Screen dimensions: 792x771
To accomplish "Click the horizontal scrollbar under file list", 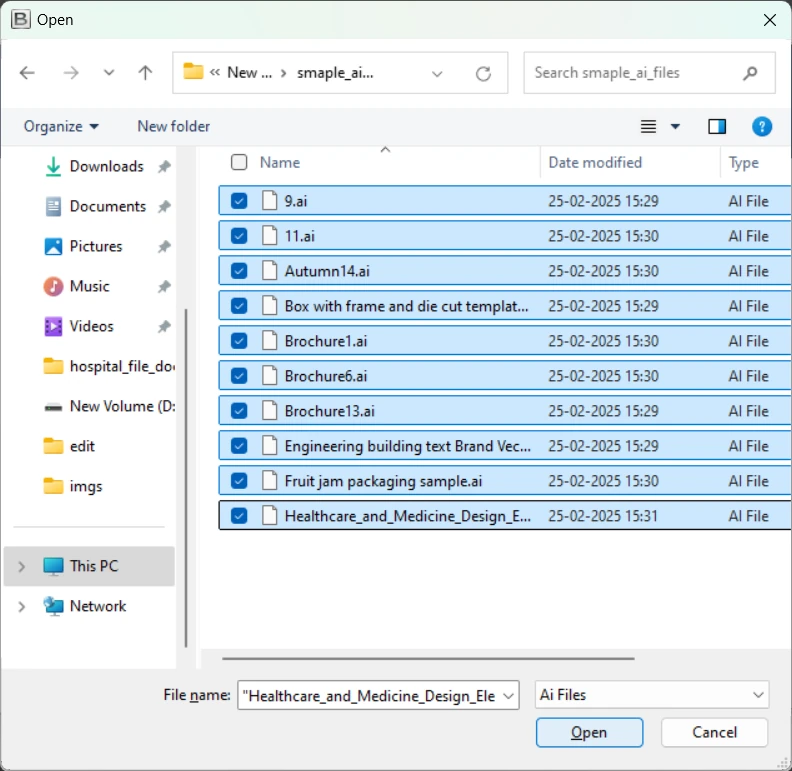I will click(428, 658).
